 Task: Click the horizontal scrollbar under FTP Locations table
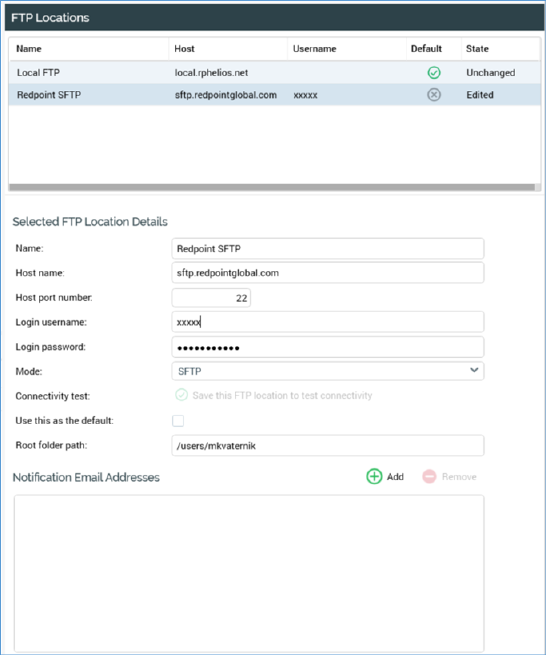272,187
